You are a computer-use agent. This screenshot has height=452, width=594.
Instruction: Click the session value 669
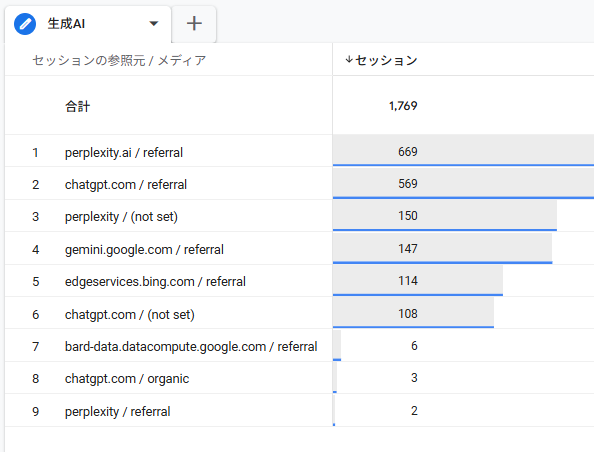click(408, 152)
